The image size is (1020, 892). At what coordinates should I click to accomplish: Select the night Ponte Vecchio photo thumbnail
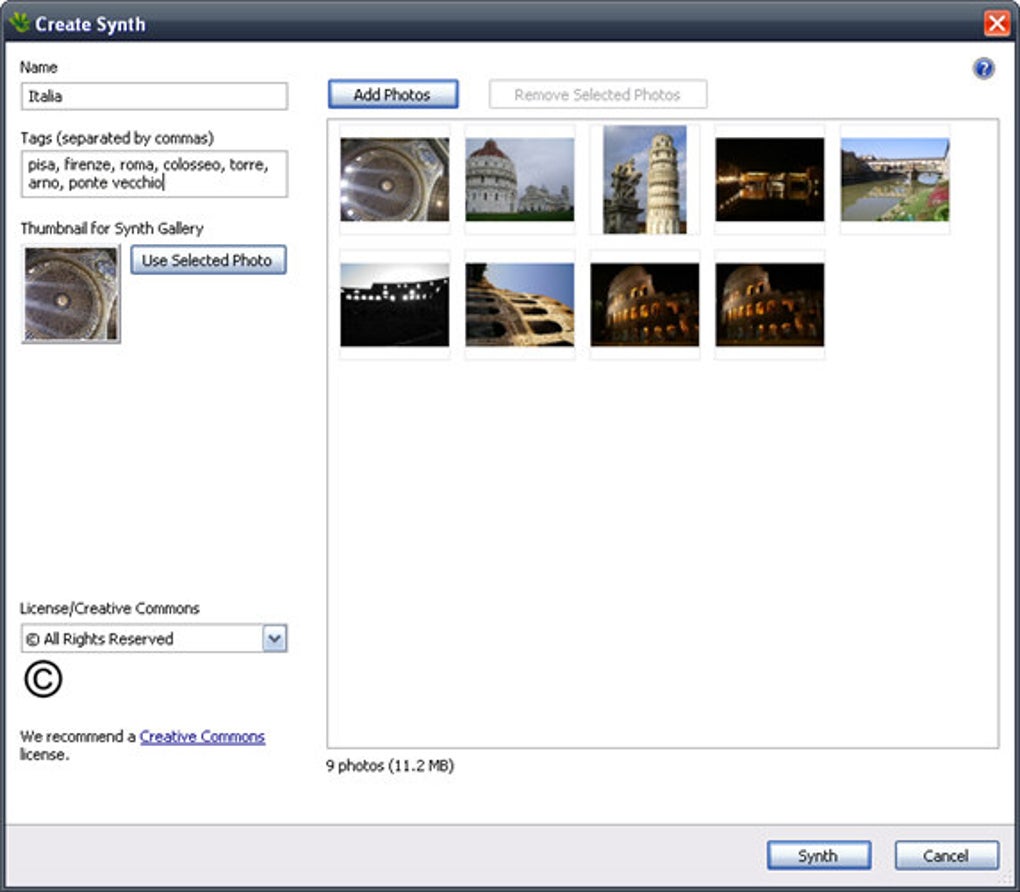point(770,180)
